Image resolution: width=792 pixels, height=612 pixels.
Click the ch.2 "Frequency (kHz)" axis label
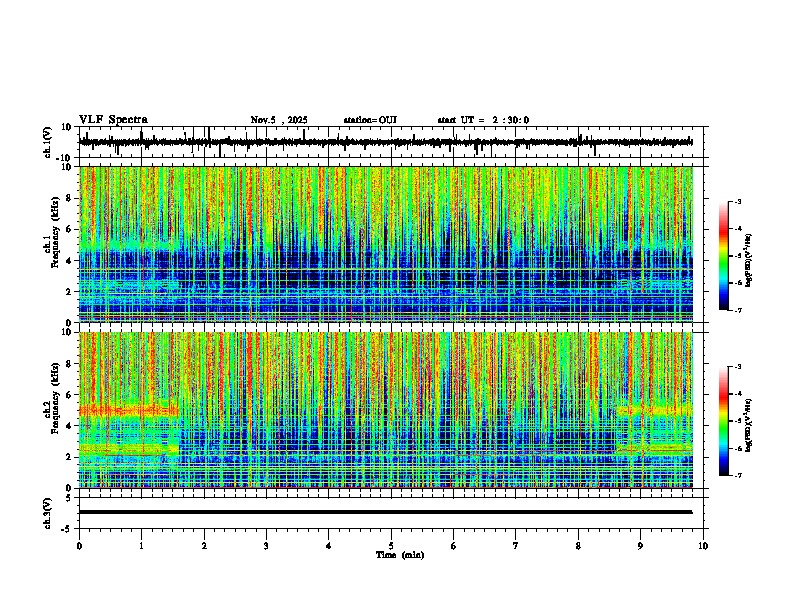pyautogui.click(x=55, y=397)
